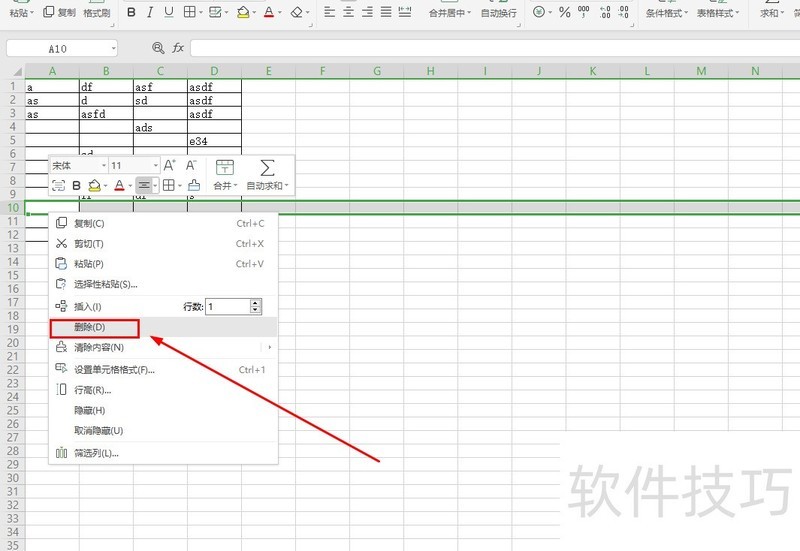Open the 条件格式 dropdown
Image resolution: width=800 pixels, height=551 pixels.
click(x=667, y=13)
